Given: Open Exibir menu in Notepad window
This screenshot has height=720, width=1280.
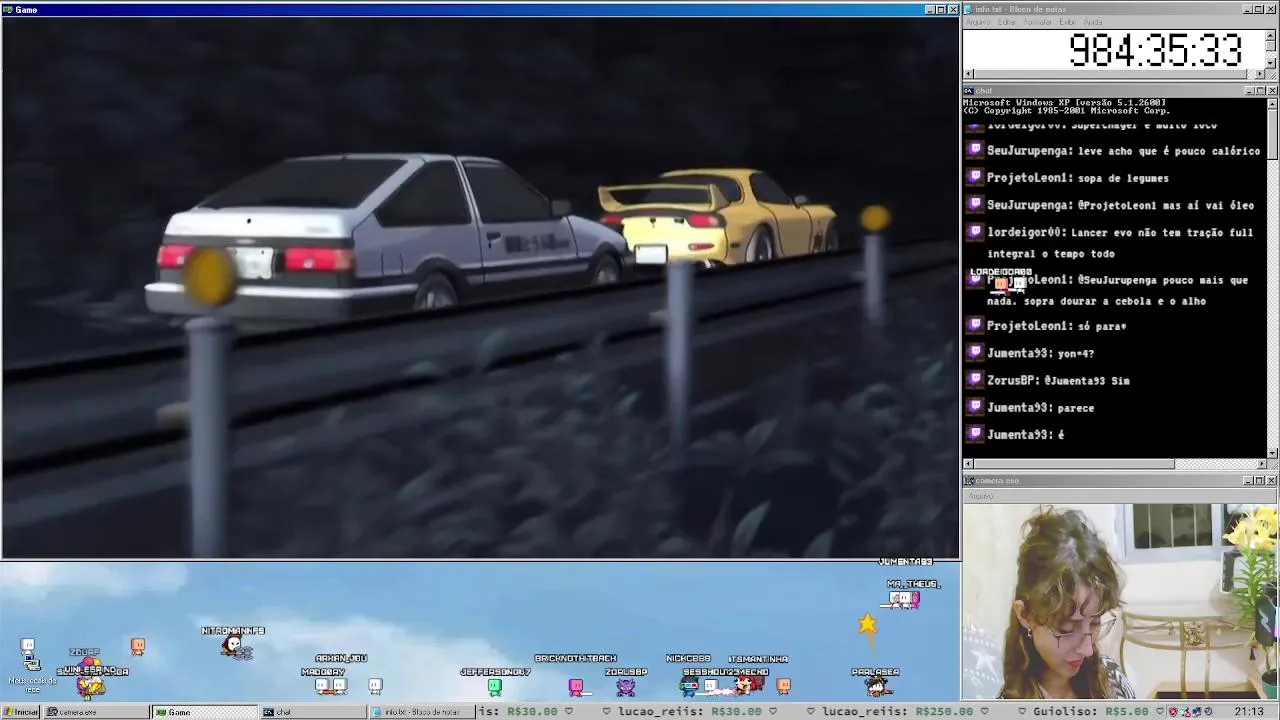Looking at the screenshot, I should point(1067,22).
